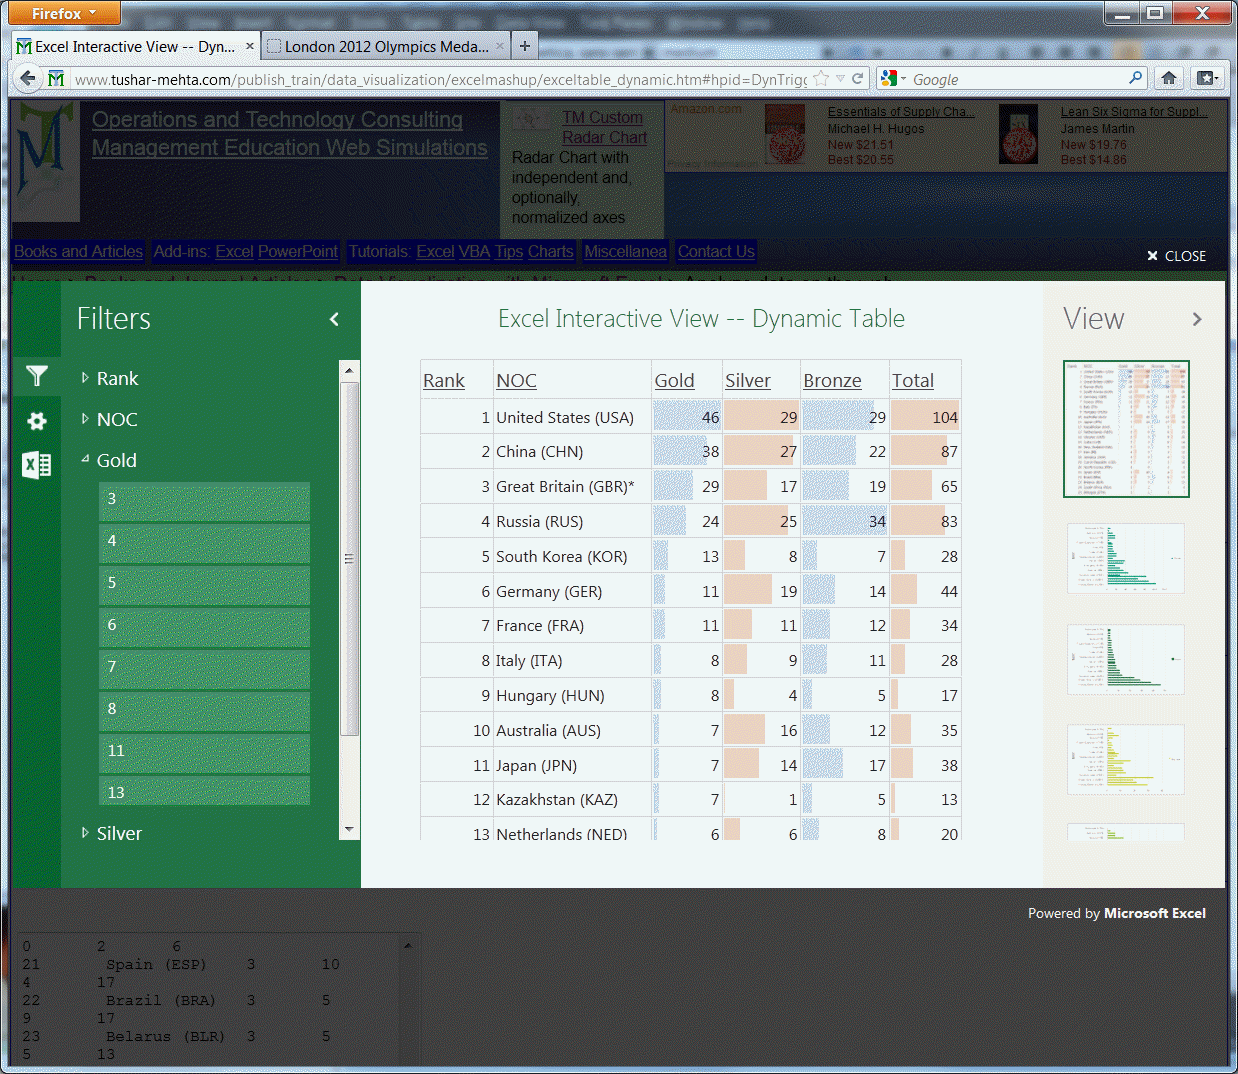Open the Firefox menu button
1238x1074 pixels.
click(x=64, y=13)
